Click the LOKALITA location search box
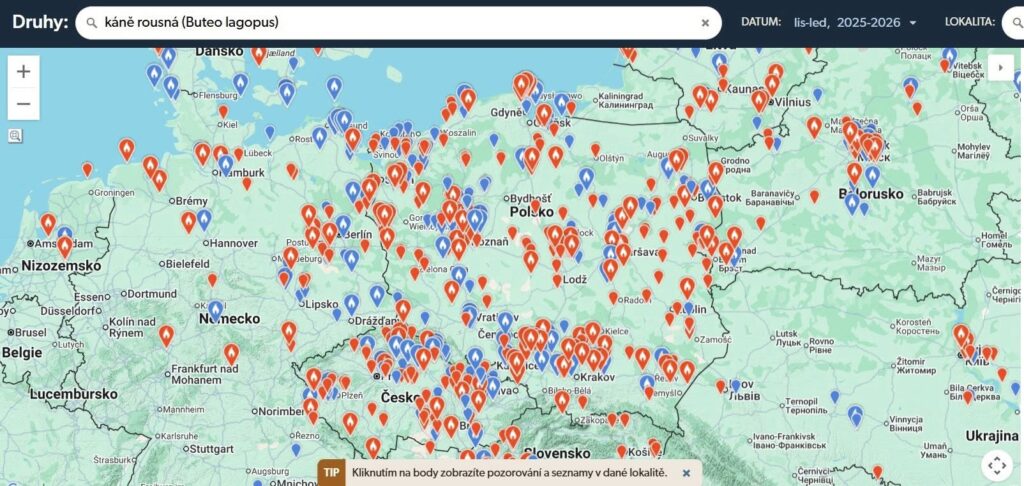This screenshot has height=486, width=1024. pyautogui.click(x=1012, y=22)
